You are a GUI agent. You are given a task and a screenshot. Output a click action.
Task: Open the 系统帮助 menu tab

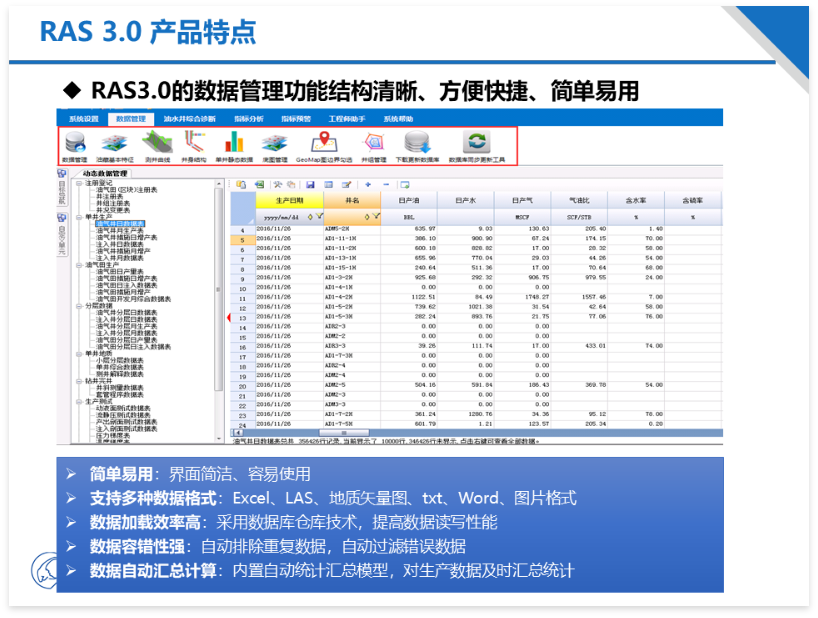tap(399, 119)
